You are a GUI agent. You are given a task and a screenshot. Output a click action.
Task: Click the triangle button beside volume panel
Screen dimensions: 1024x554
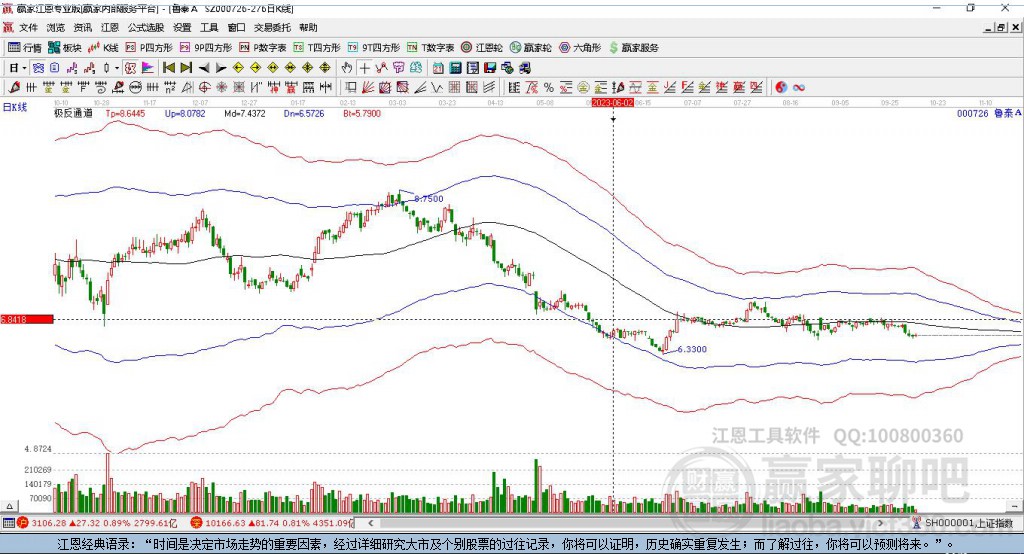click(x=9, y=506)
